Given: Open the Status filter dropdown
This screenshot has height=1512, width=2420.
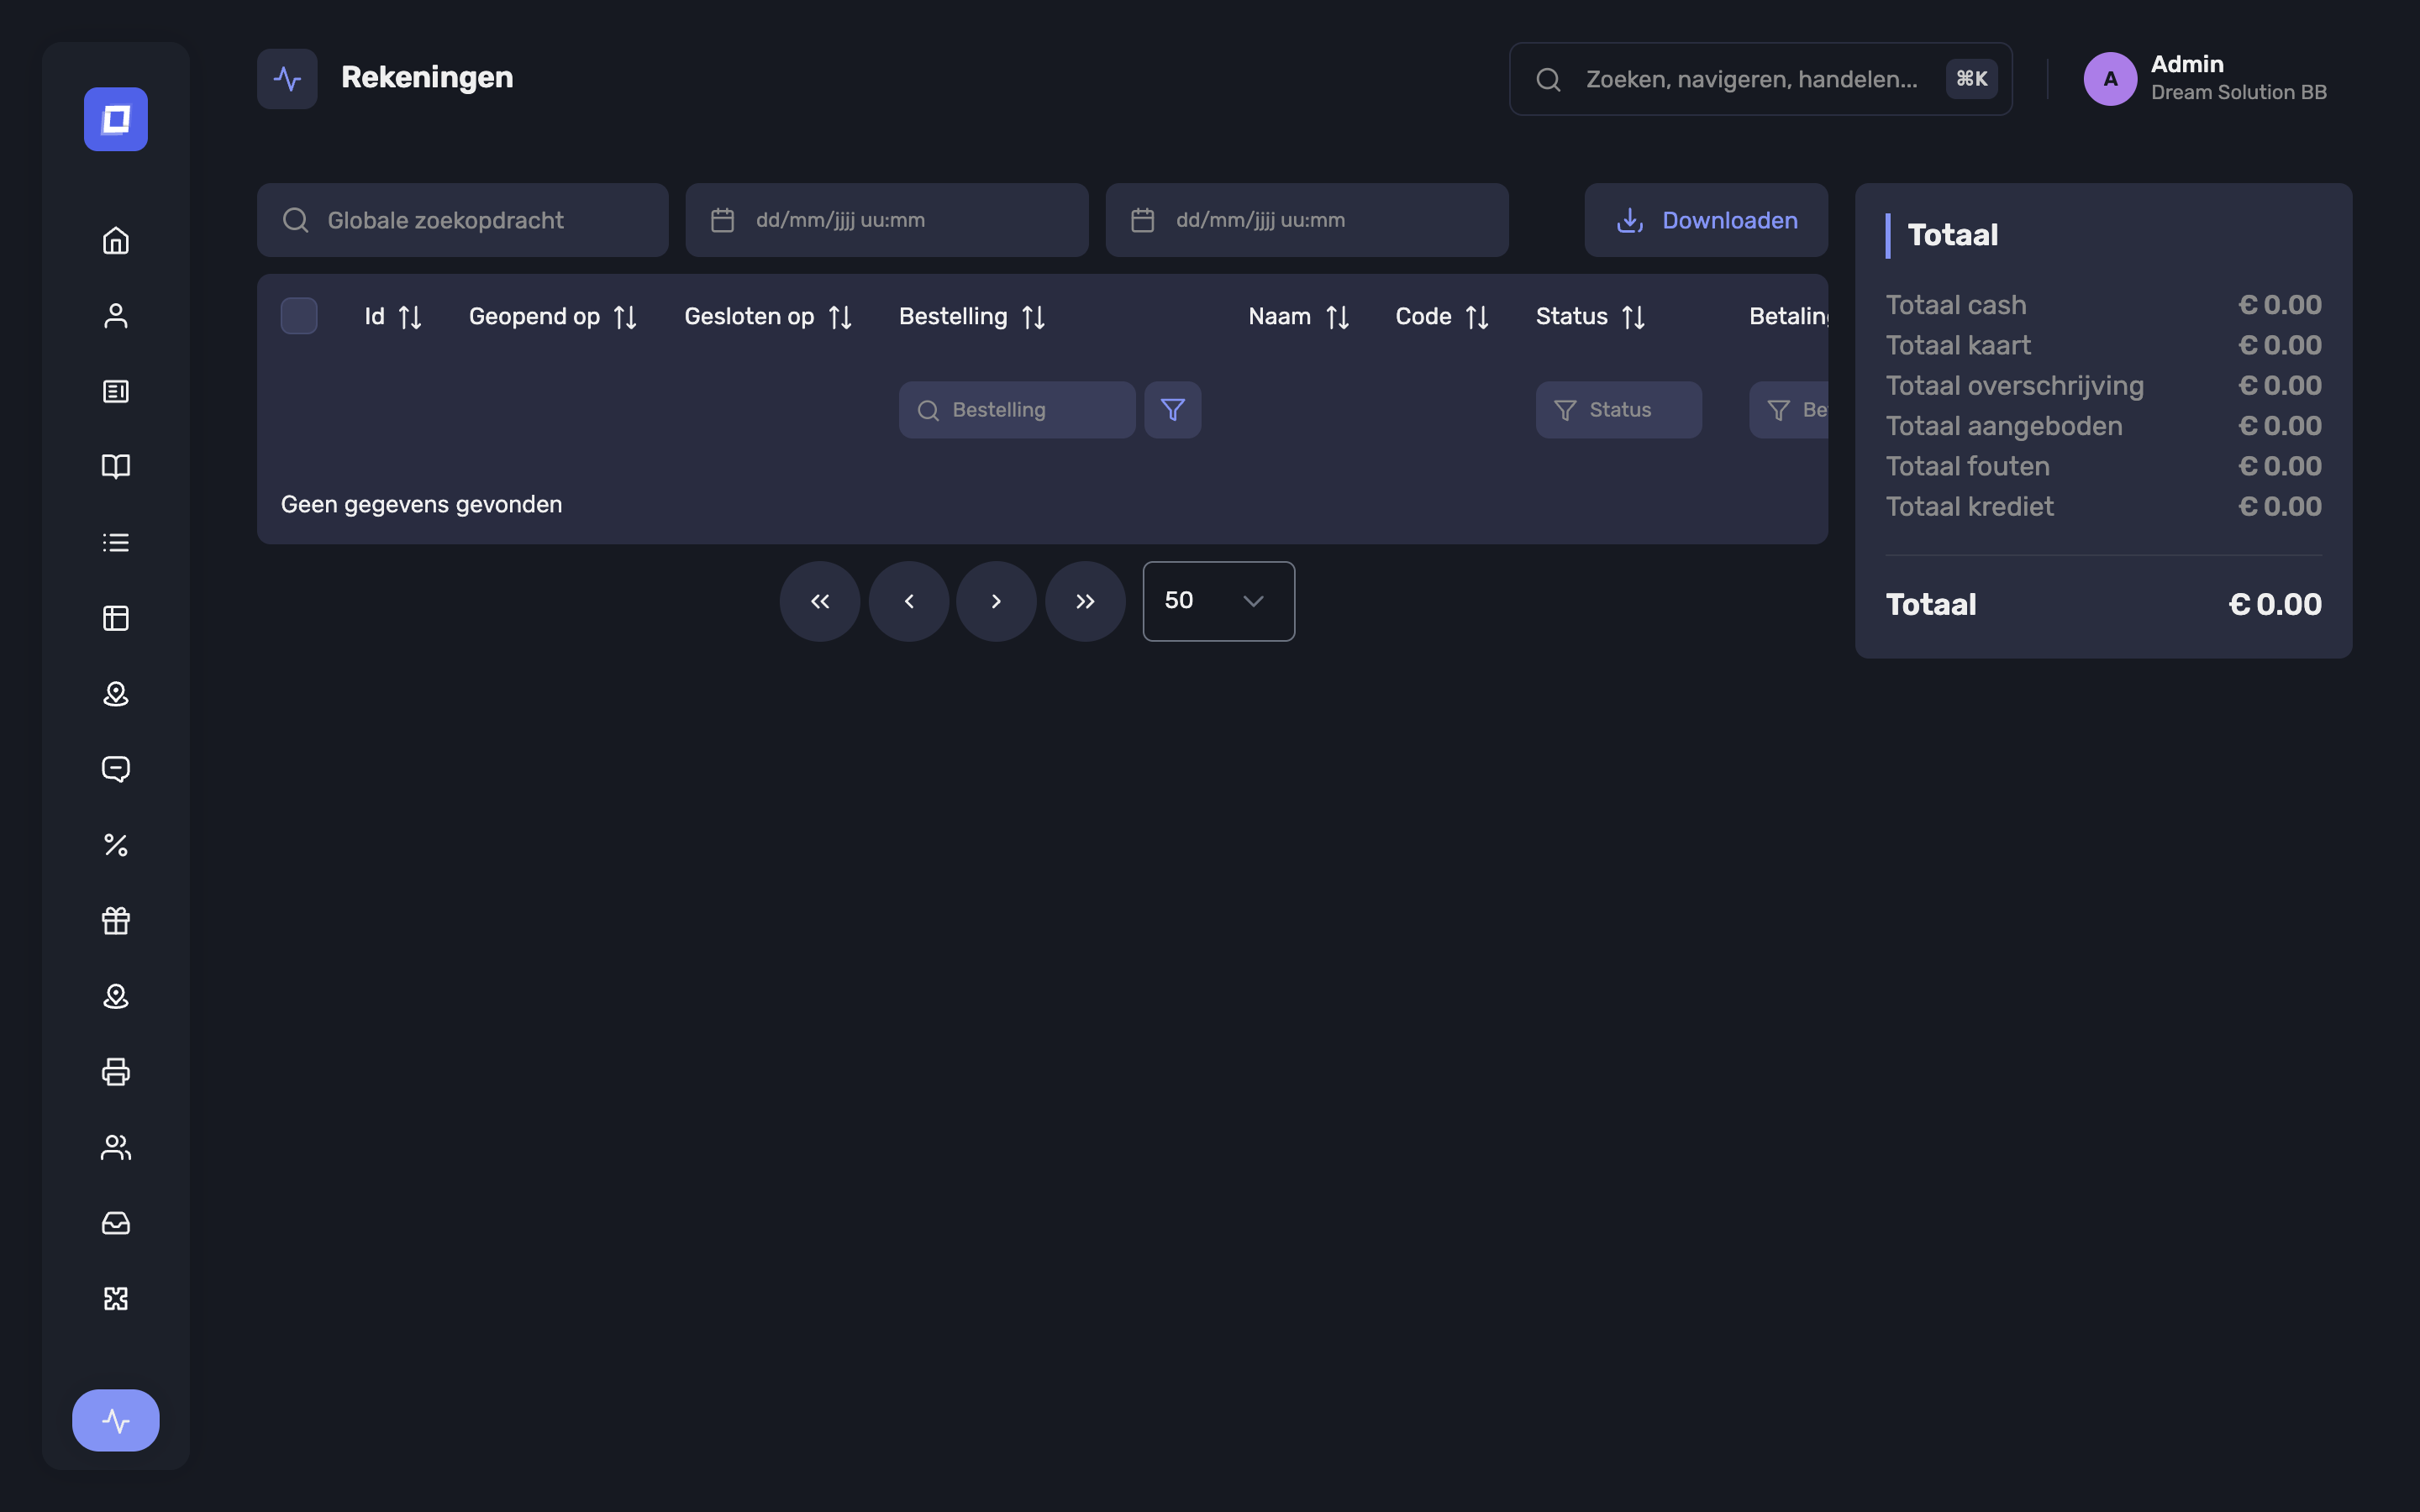Looking at the screenshot, I should 1618,410.
